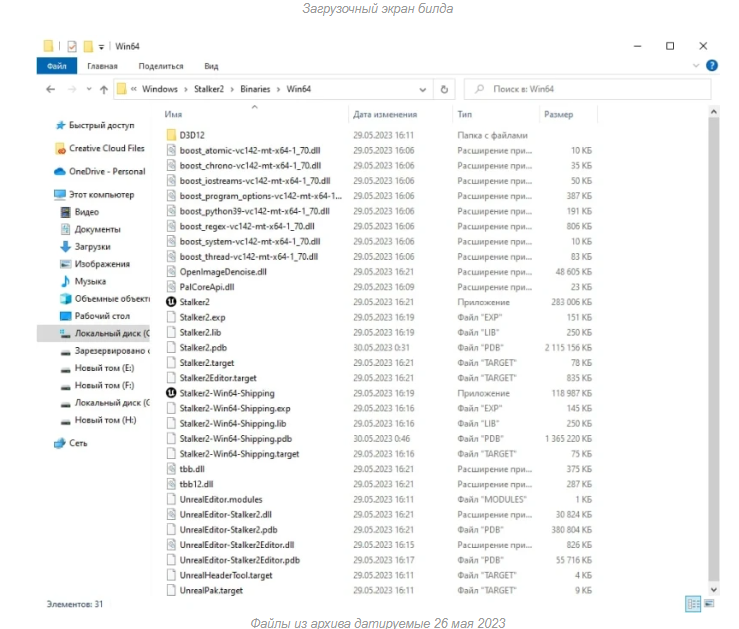Image resolution: width=739 pixels, height=629 pixels.
Task: Select the D3D12 folder icon
Action: pos(171,135)
